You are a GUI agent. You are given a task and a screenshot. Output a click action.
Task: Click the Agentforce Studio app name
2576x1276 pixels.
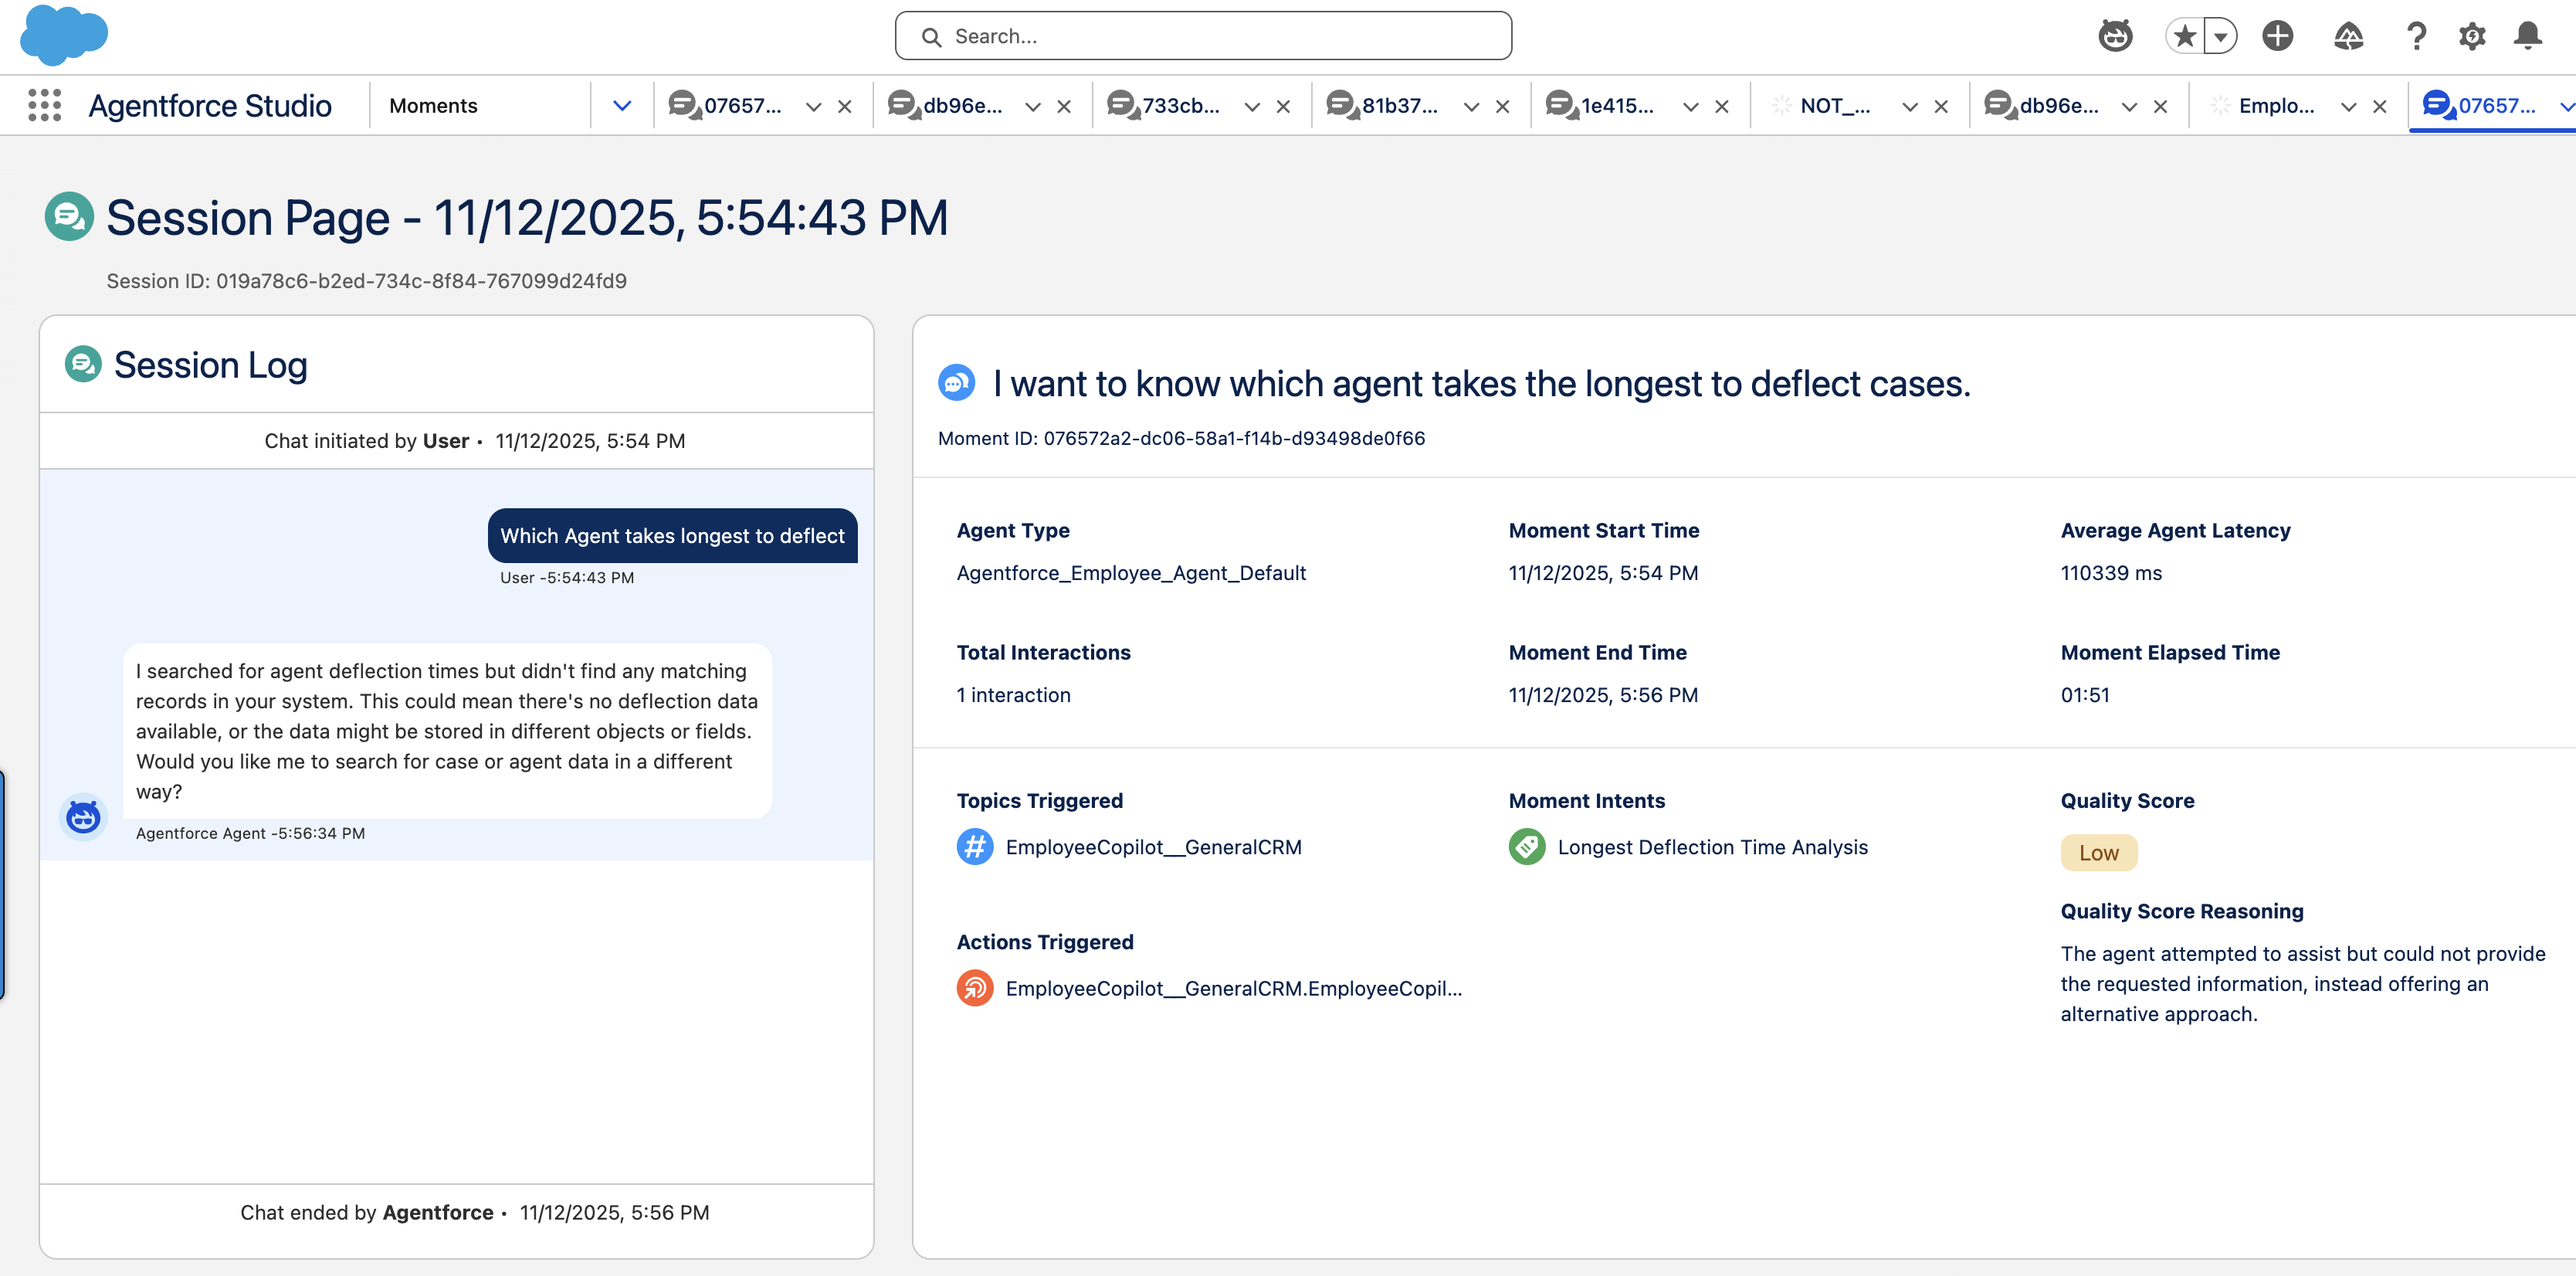210,105
